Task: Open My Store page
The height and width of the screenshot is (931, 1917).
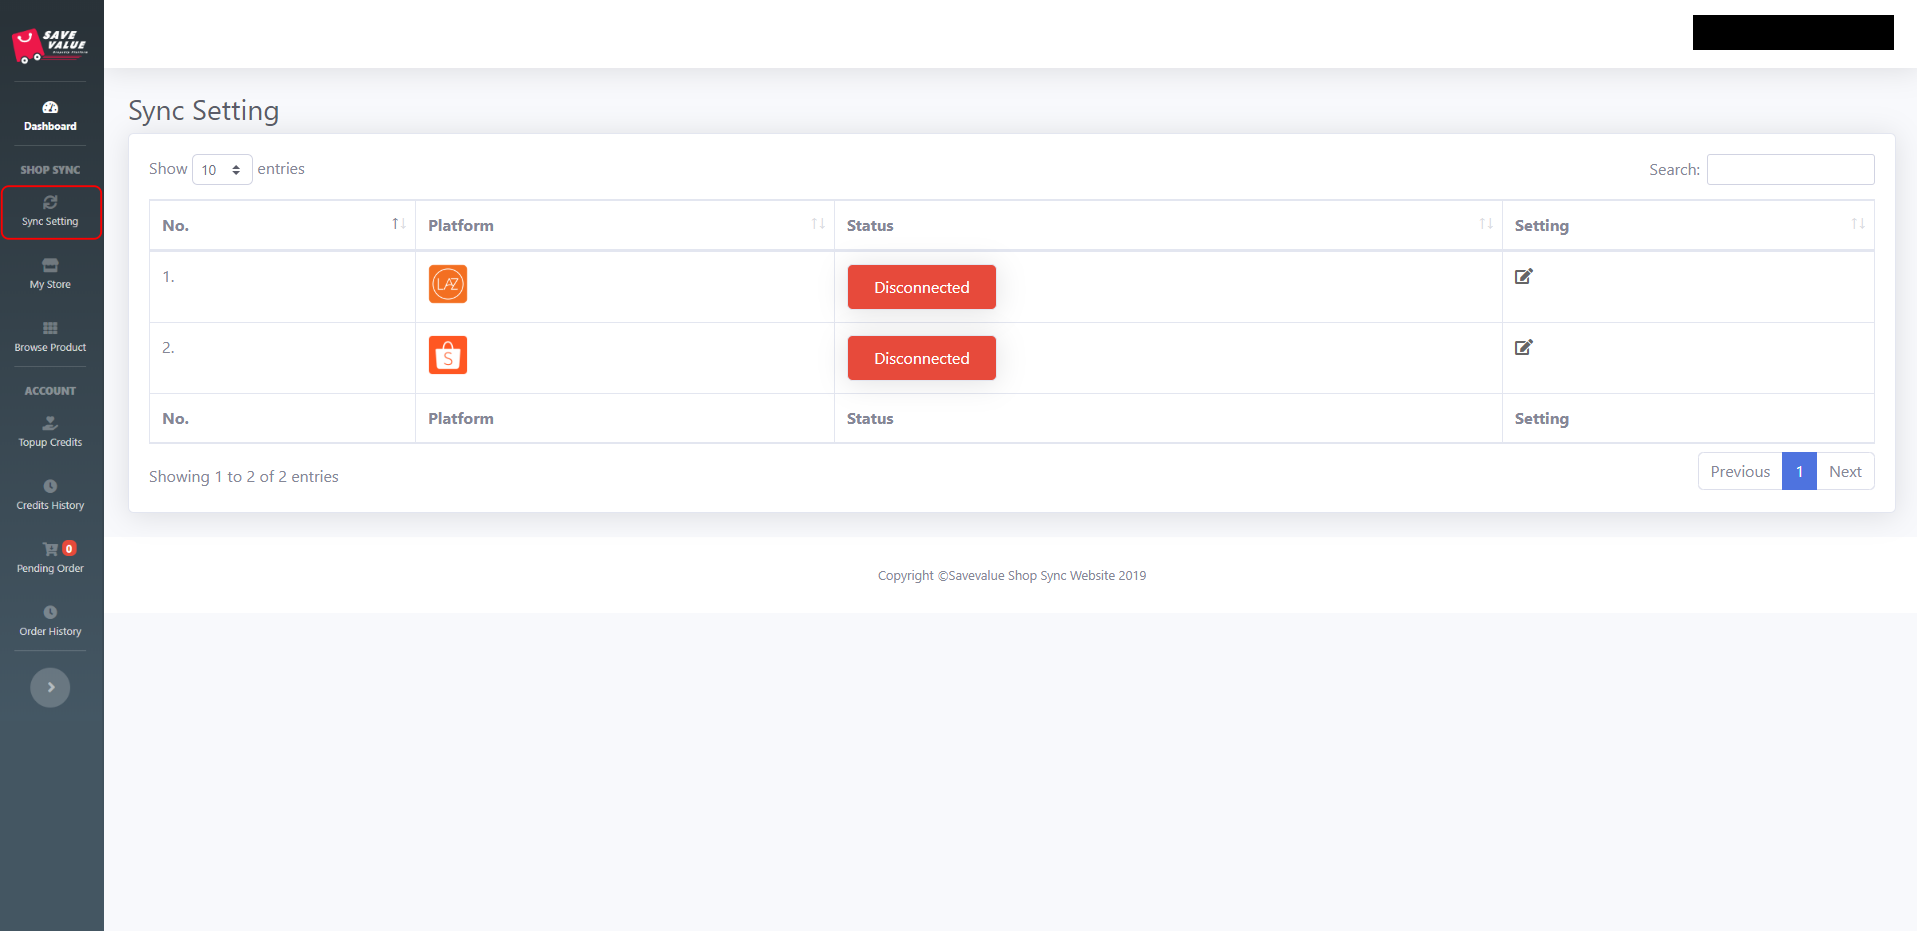Action: point(50,274)
